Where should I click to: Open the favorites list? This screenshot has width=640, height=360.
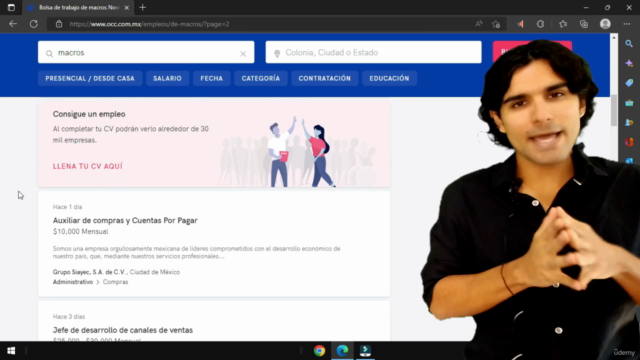click(x=563, y=24)
